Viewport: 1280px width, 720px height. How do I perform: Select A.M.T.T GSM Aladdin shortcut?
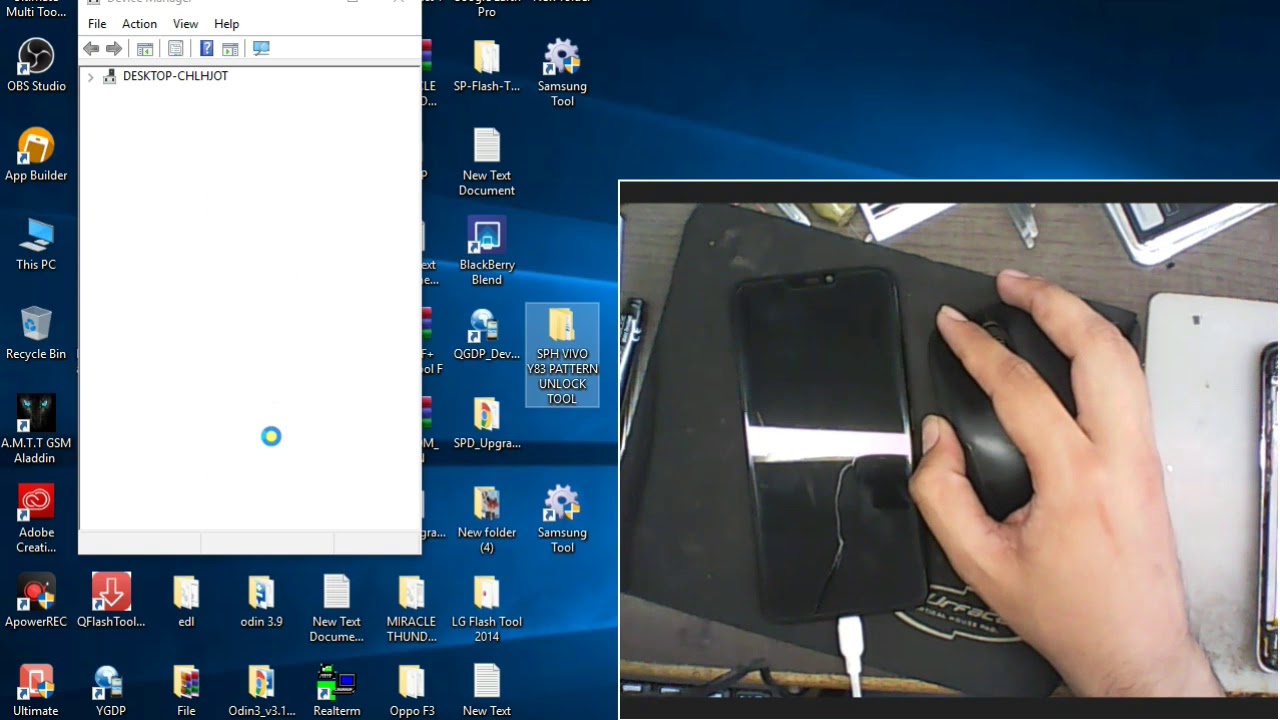(36, 429)
